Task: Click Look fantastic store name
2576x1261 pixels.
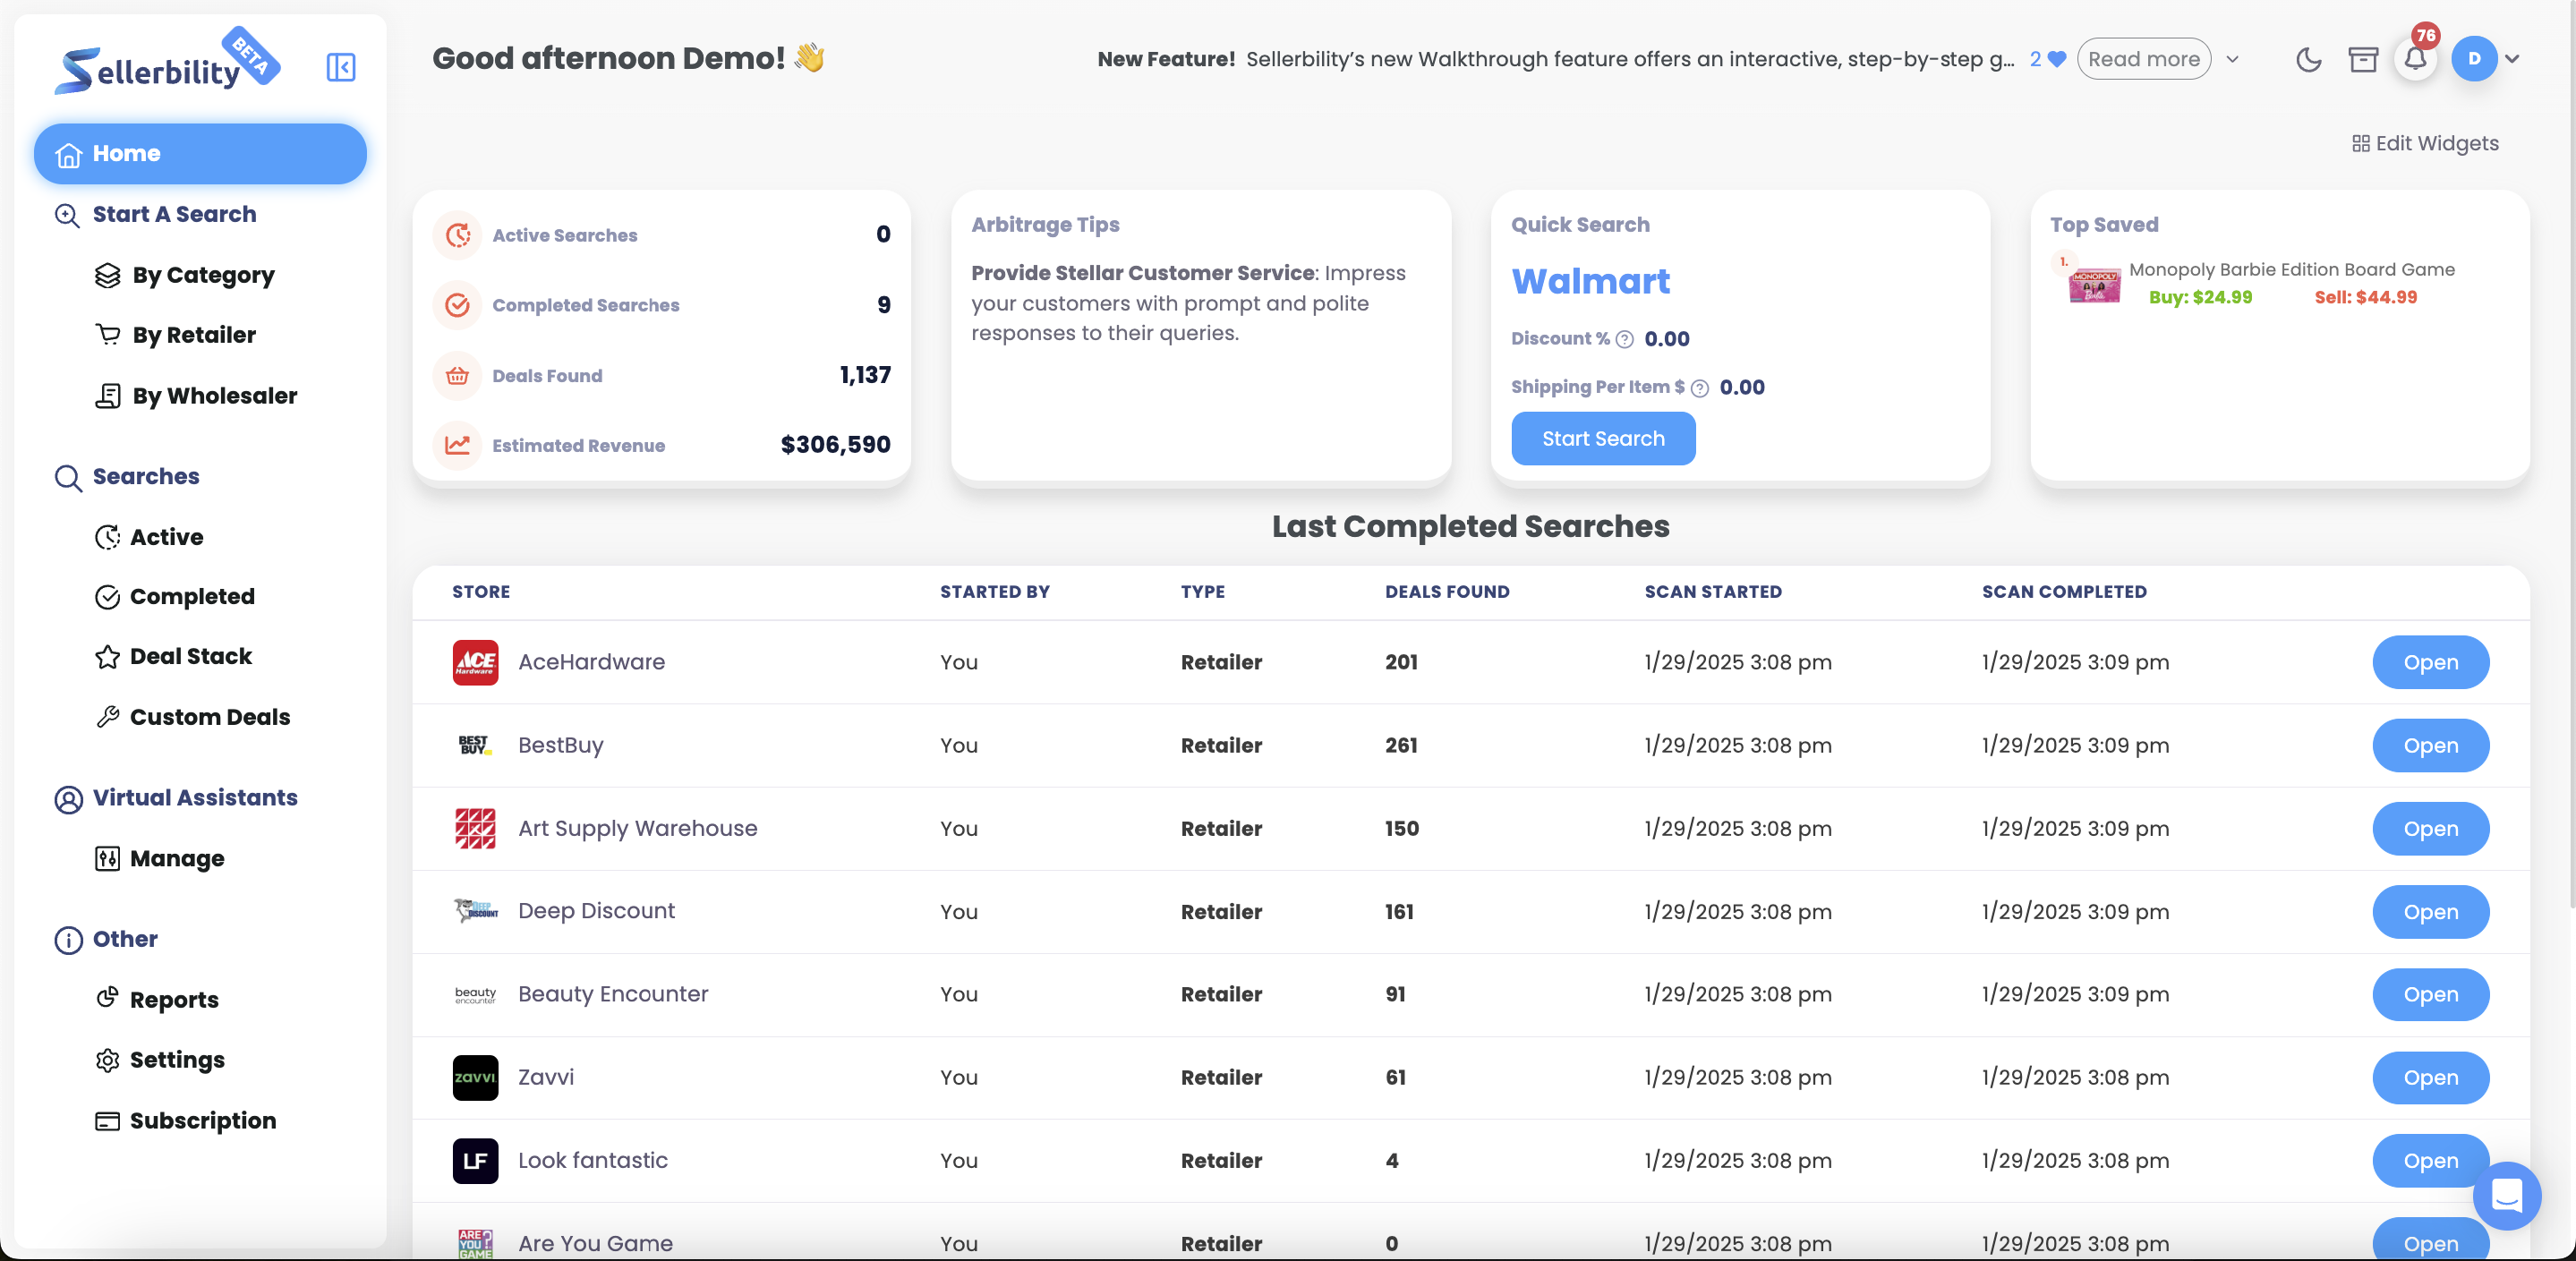Action: pos(592,1160)
